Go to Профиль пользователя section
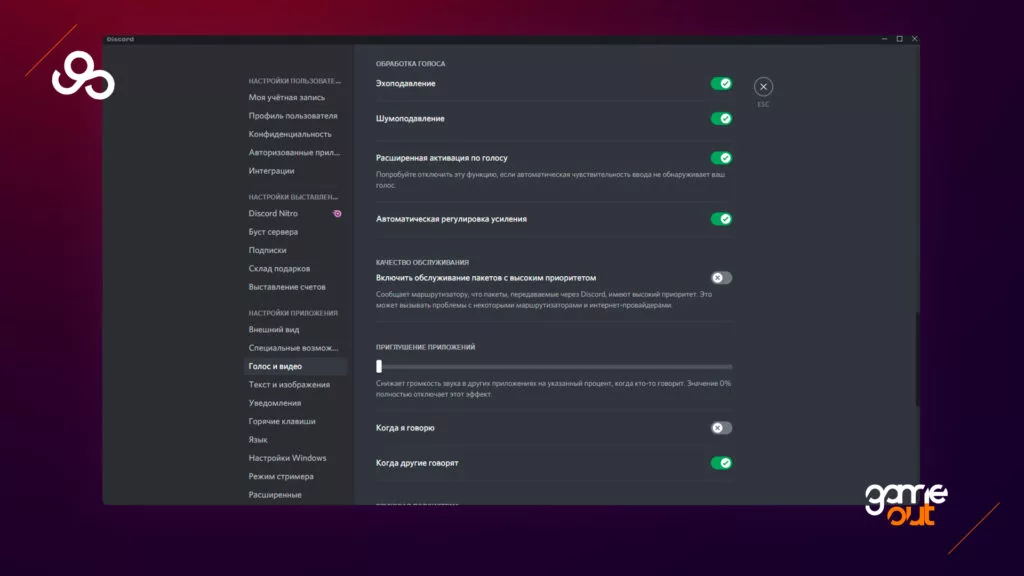Image resolution: width=1024 pixels, height=576 pixels. click(x=293, y=116)
